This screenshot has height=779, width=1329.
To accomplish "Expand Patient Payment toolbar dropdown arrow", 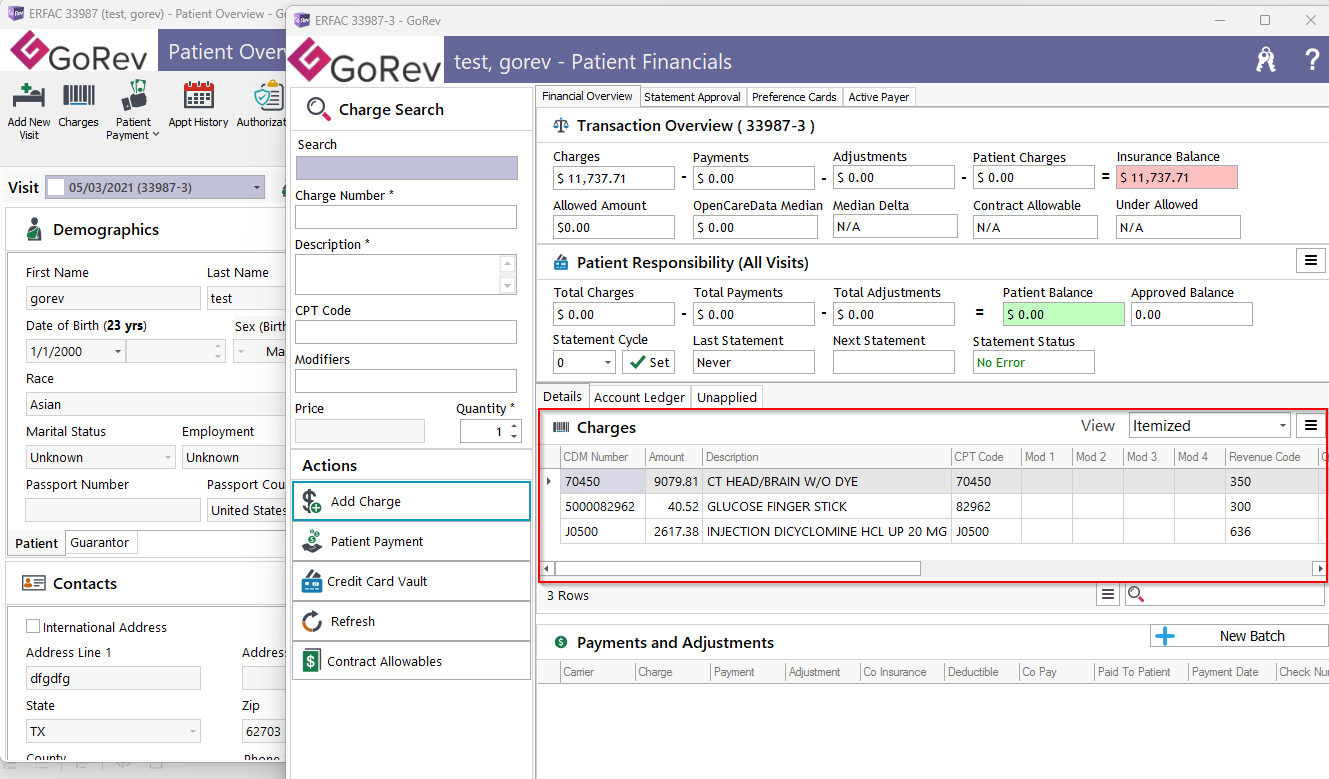I will (x=156, y=136).
